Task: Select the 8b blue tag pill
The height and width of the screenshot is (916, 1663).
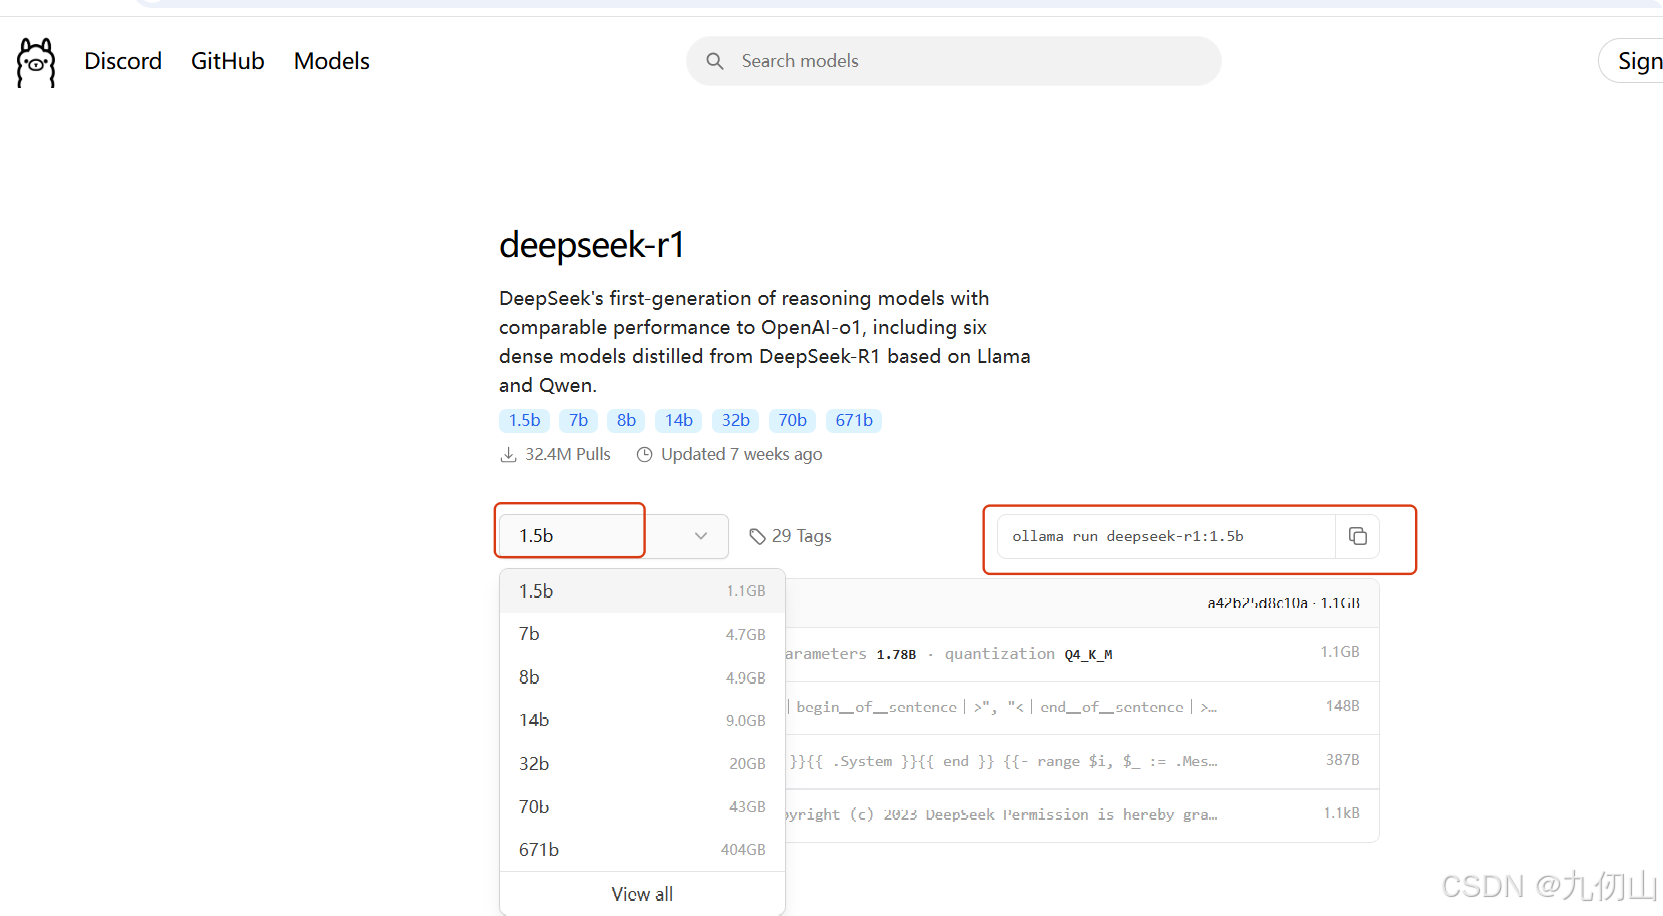Action: (626, 420)
